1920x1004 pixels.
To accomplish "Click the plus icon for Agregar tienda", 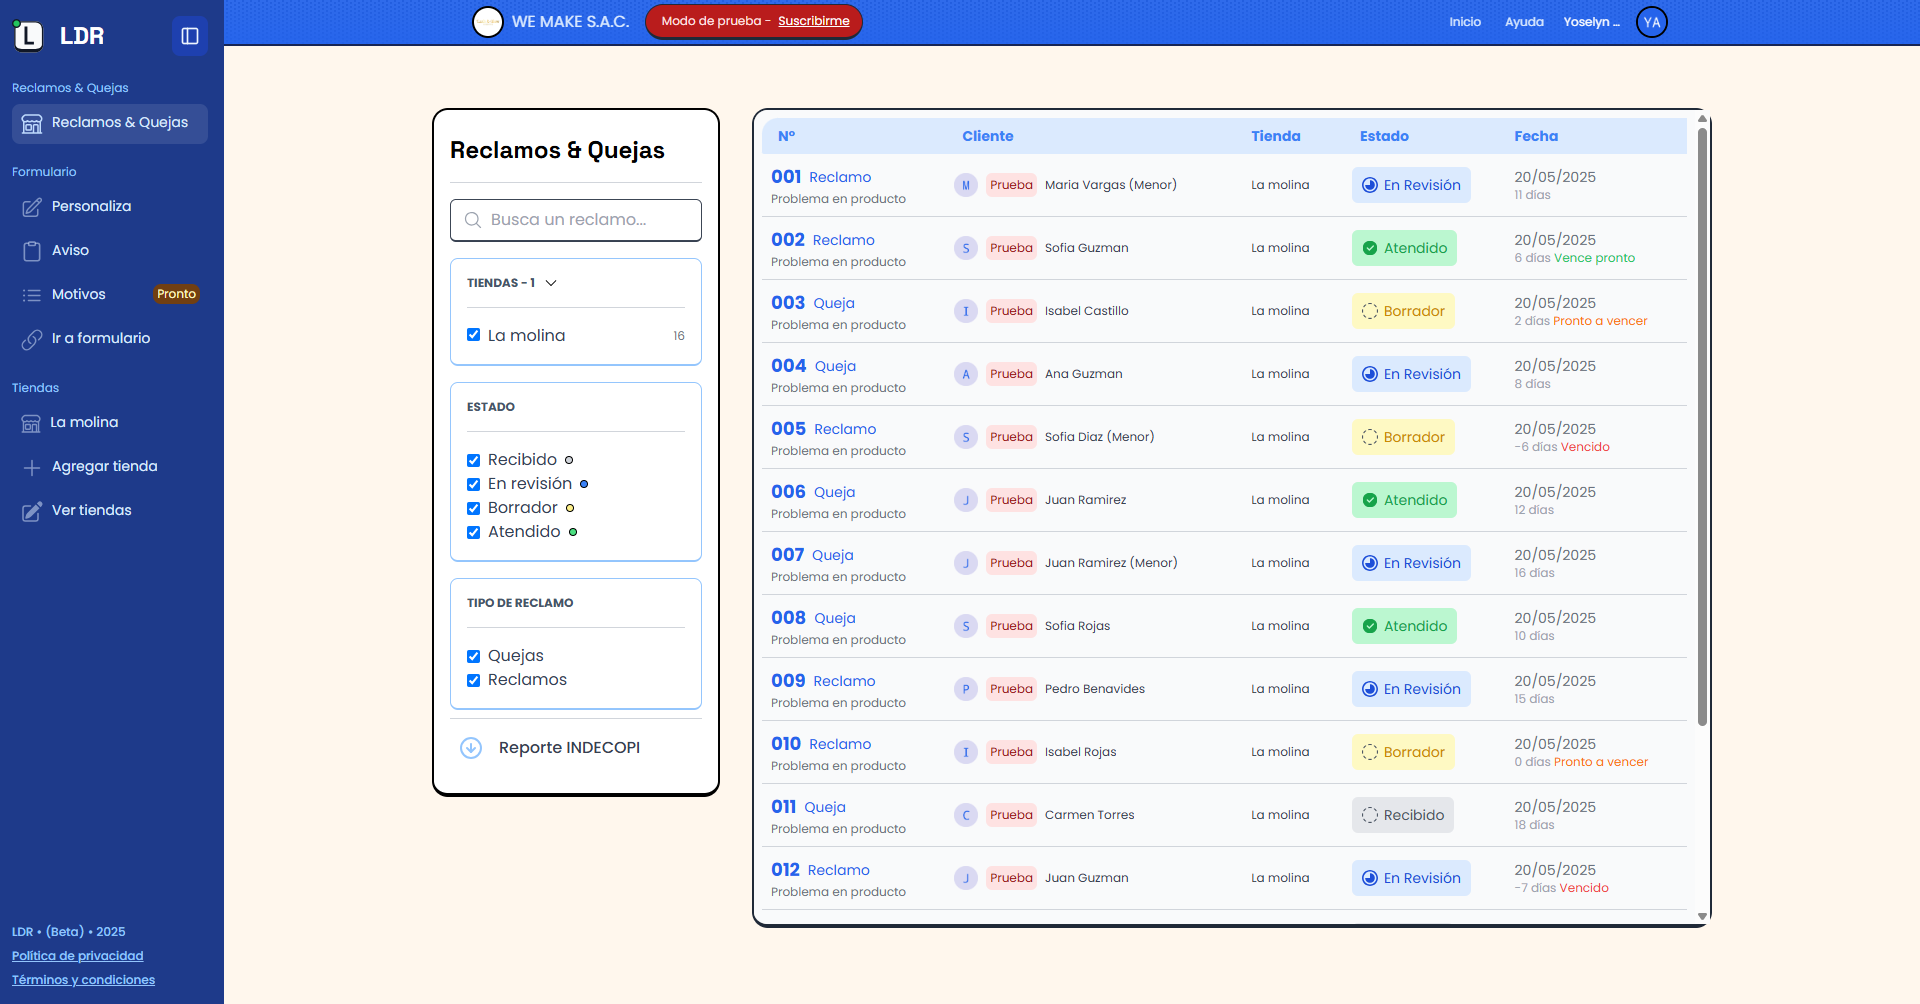I will 32,467.
